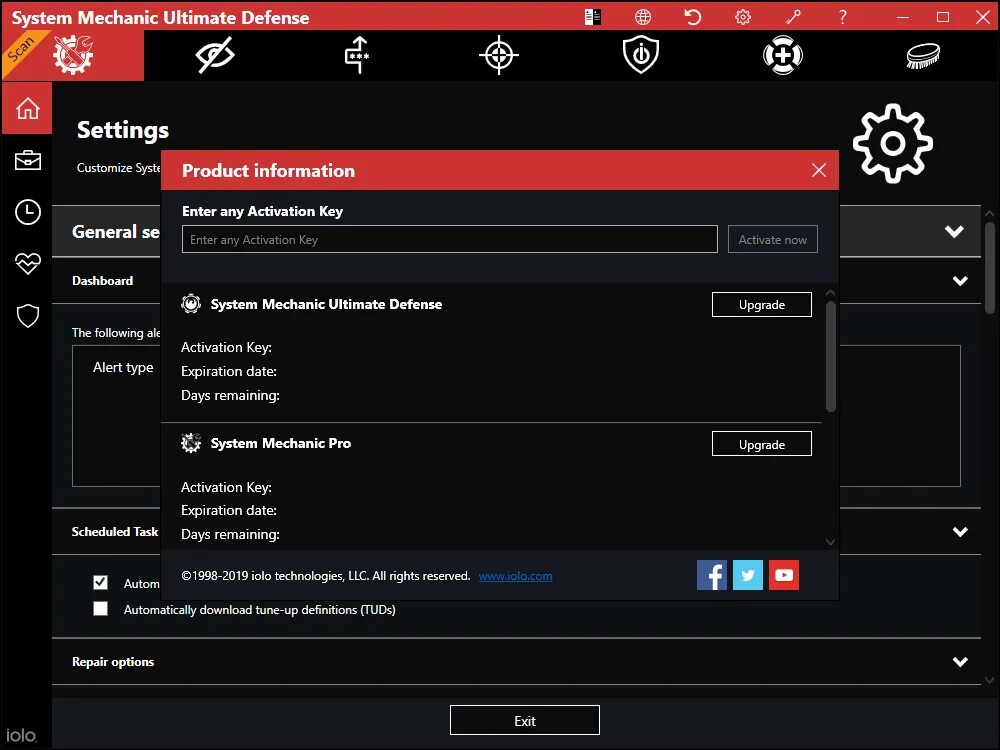Open settings gear in title bar
Screen dimensions: 1000x750
743,17
